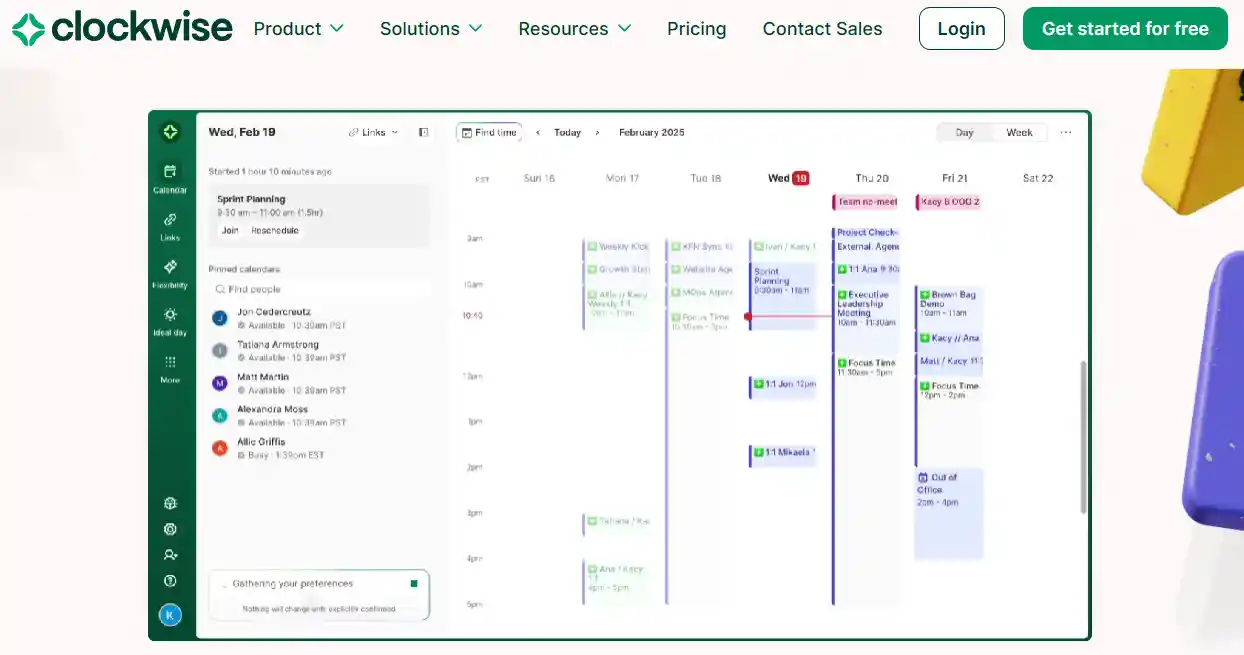Click the Find people search field

tap(319, 289)
